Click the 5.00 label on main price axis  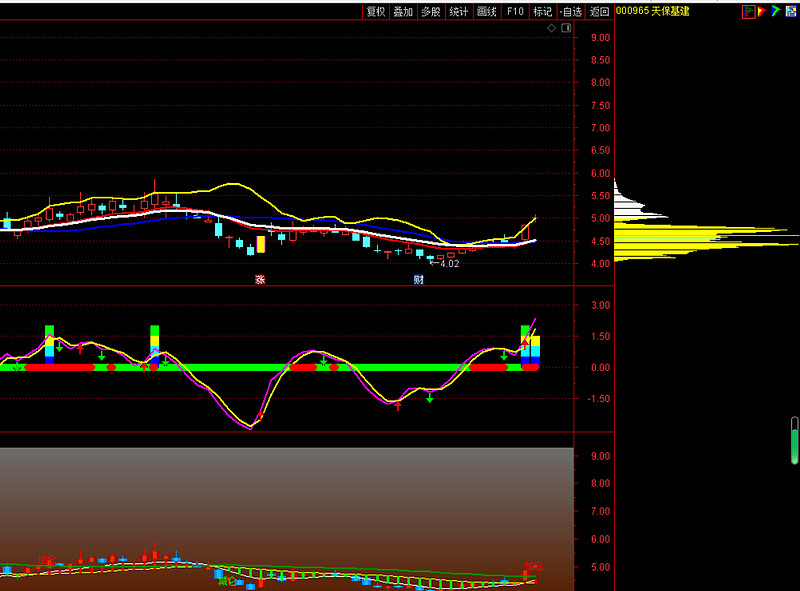601,218
